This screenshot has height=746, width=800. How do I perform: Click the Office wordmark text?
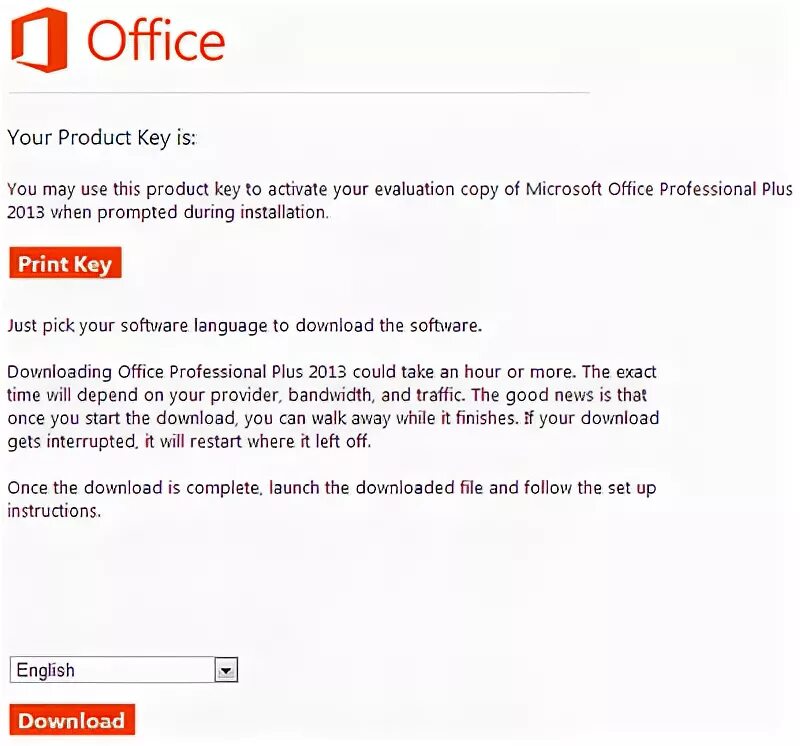click(155, 41)
